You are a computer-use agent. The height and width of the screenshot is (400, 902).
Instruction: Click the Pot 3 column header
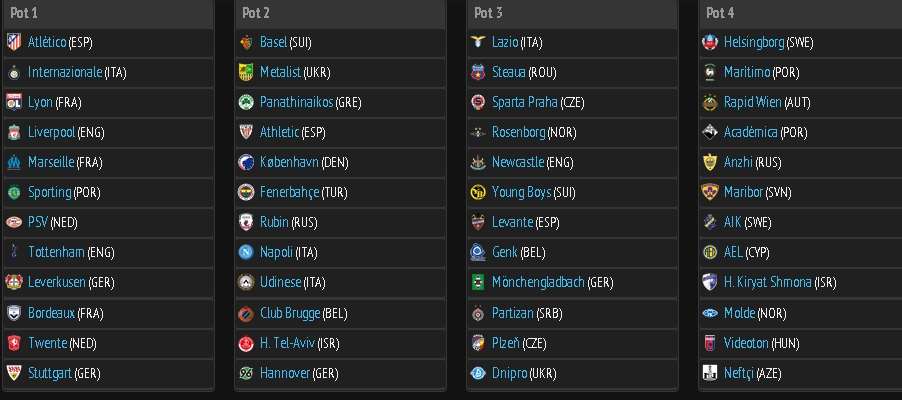point(488,13)
